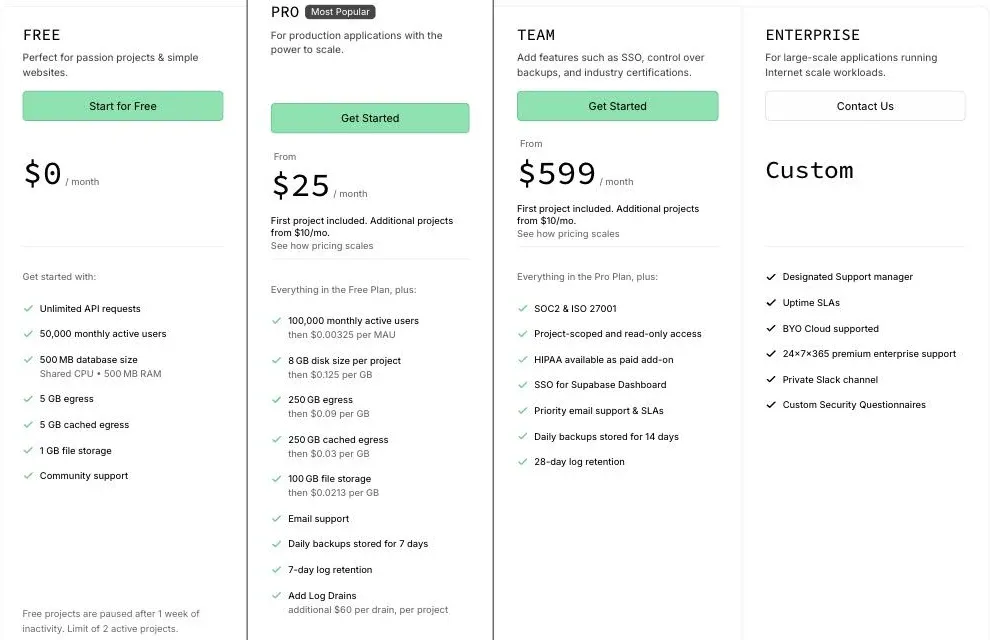Click checkmark next to Designated Support manager
990x640 pixels.
pyautogui.click(x=771, y=276)
